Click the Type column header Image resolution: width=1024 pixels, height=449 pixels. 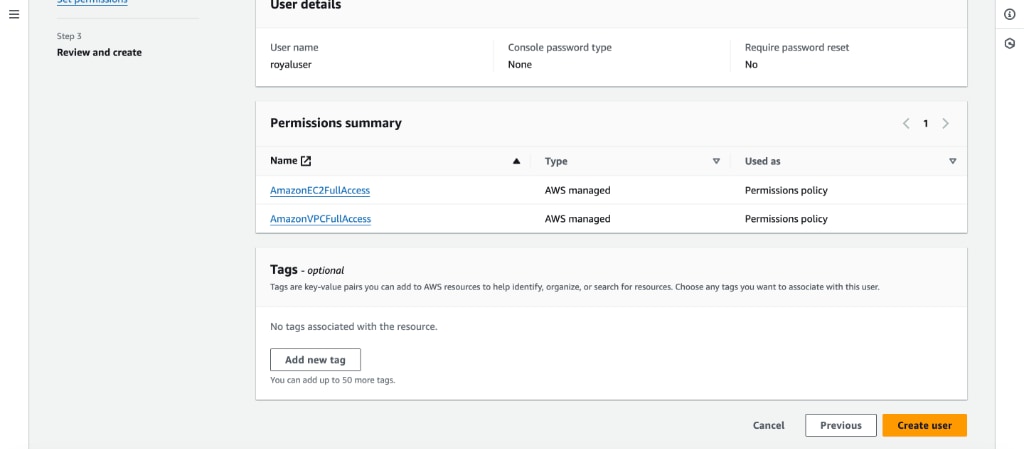[x=556, y=161]
